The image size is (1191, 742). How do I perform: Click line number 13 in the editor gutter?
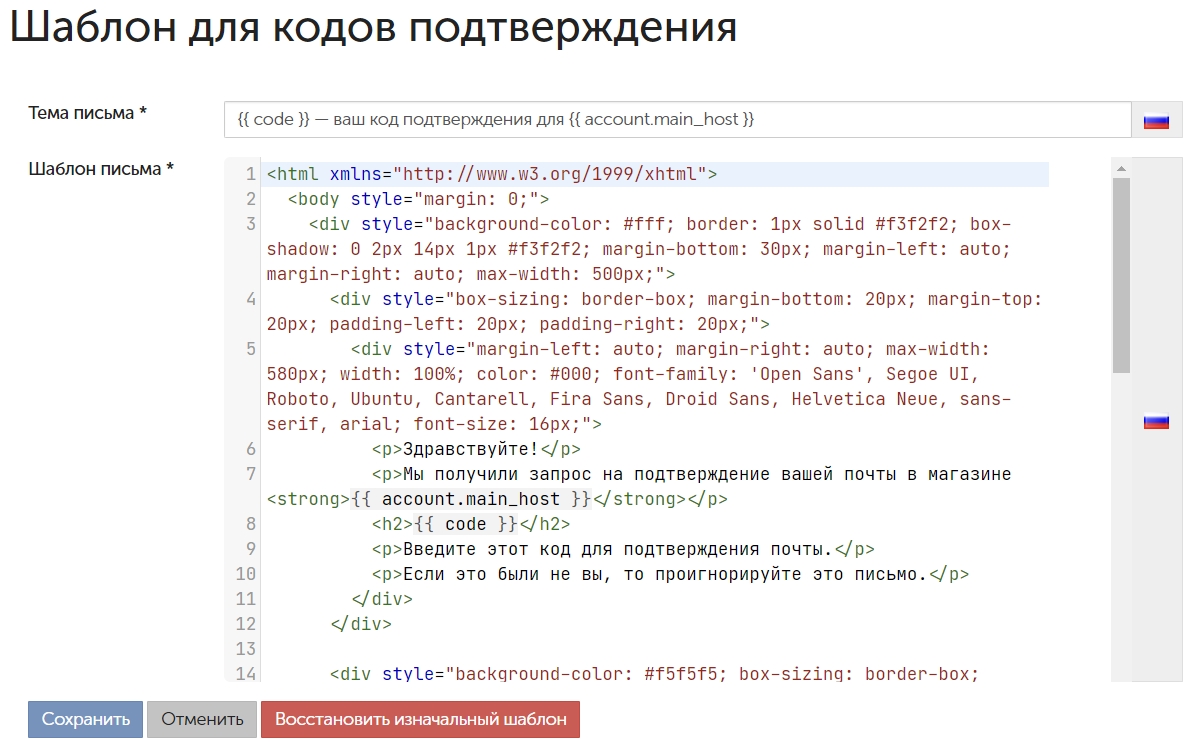point(245,649)
